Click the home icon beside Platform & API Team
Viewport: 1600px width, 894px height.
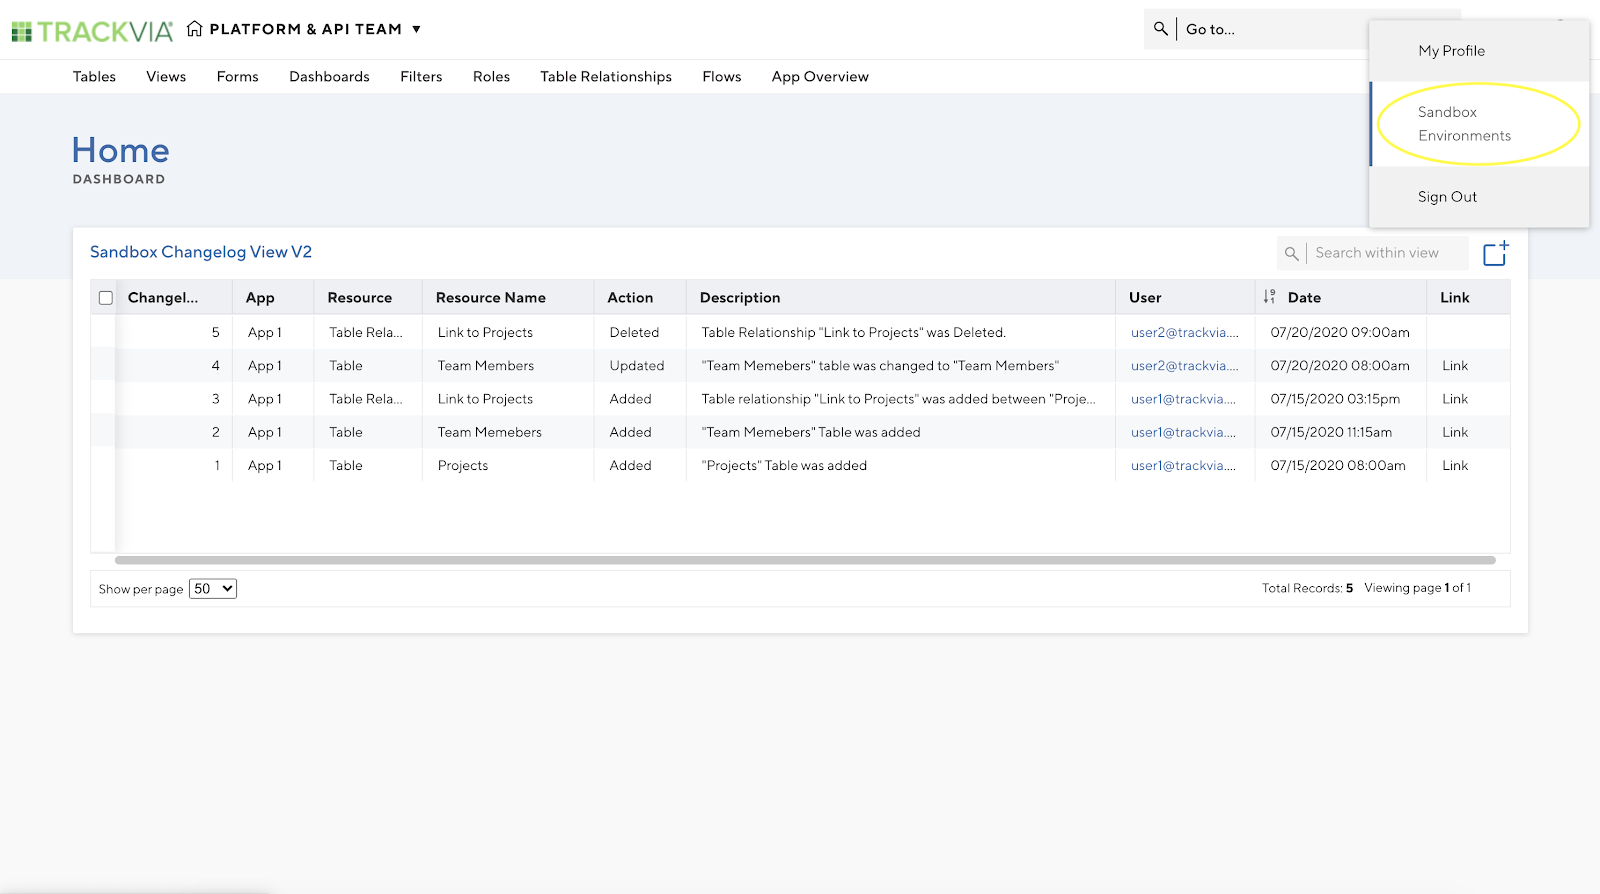click(195, 29)
